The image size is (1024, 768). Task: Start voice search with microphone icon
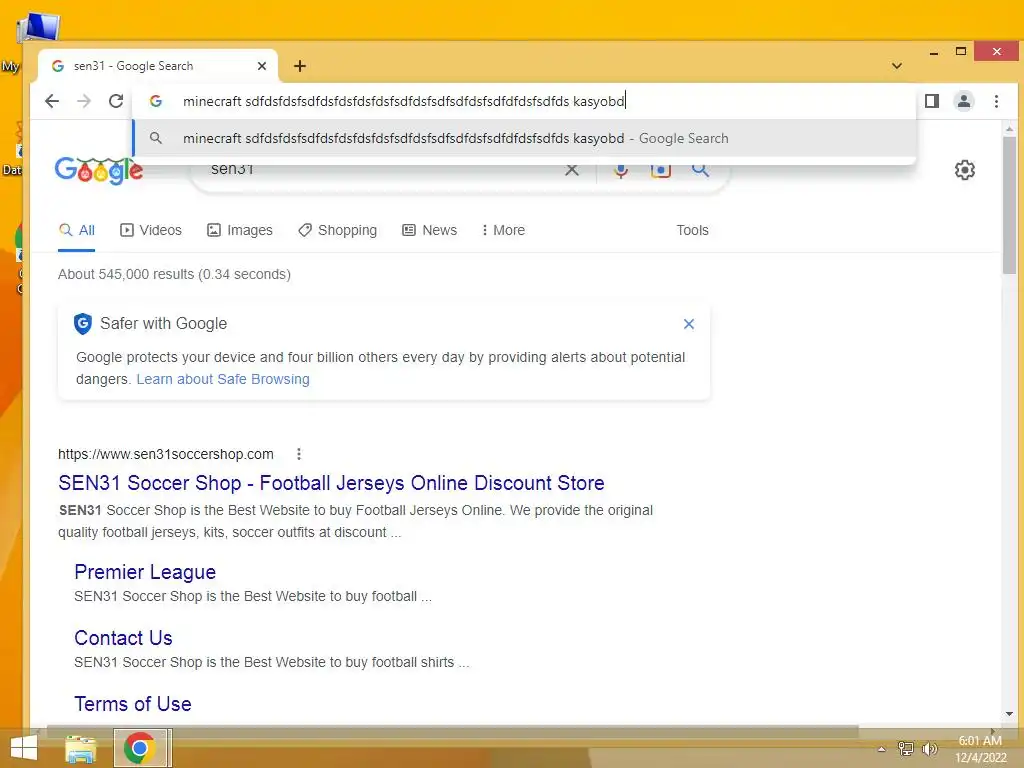(621, 170)
